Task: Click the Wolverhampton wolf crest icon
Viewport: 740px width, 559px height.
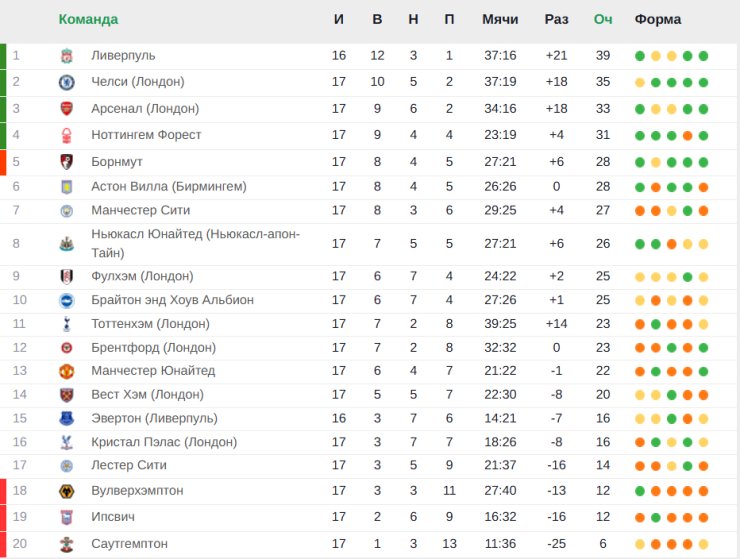Action: (x=67, y=491)
